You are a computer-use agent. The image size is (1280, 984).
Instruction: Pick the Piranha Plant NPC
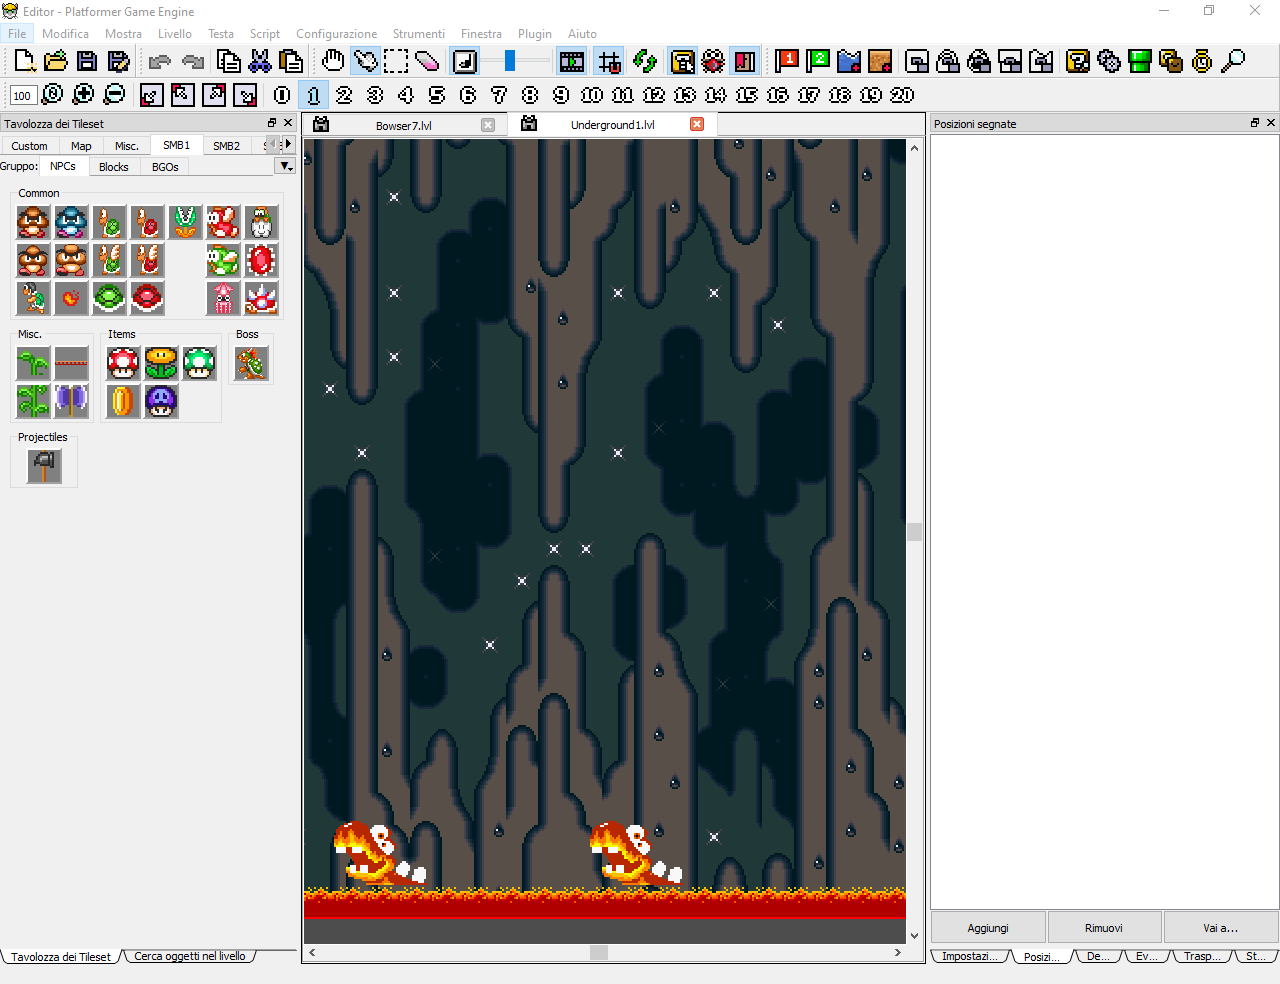coord(185,222)
